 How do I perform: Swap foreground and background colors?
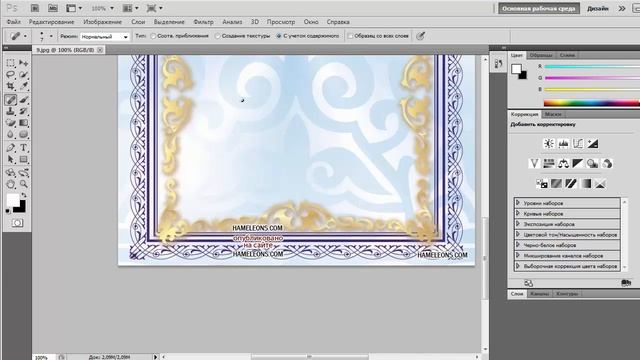coord(24,196)
